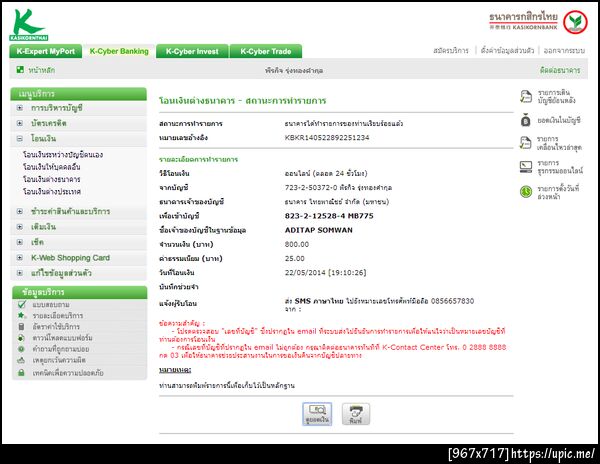This screenshot has height=464, width=600.
Task: Click the fee value 25.00
Action: click(x=295, y=259)
